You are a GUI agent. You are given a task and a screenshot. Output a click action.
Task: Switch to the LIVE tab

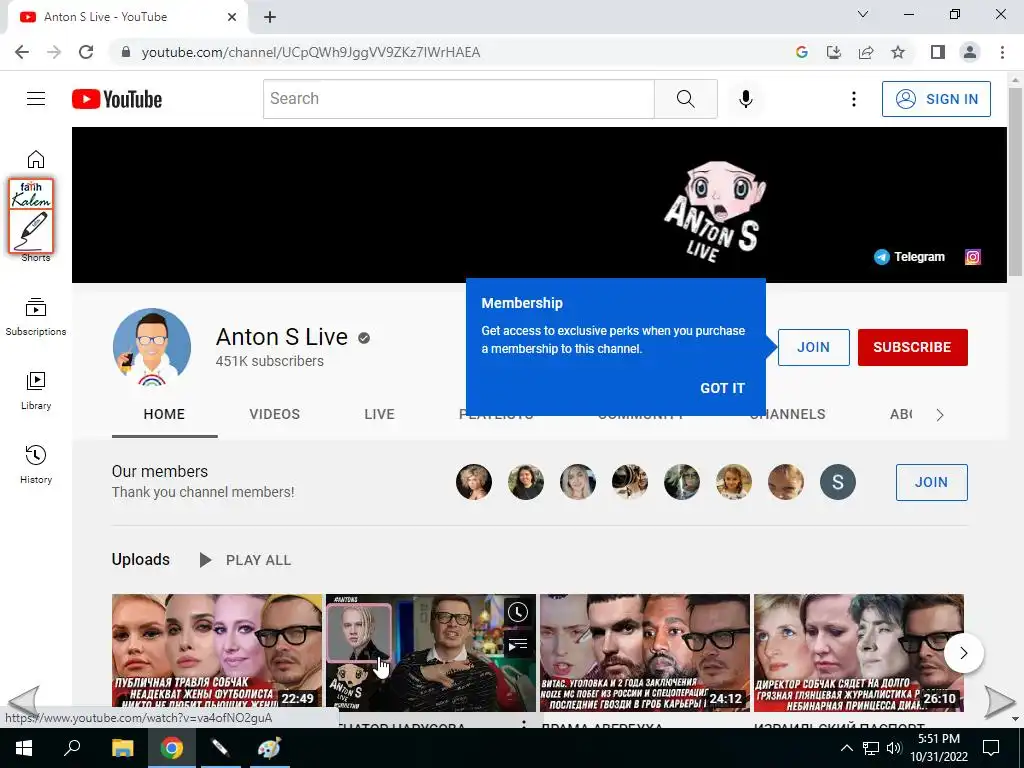point(379,414)
